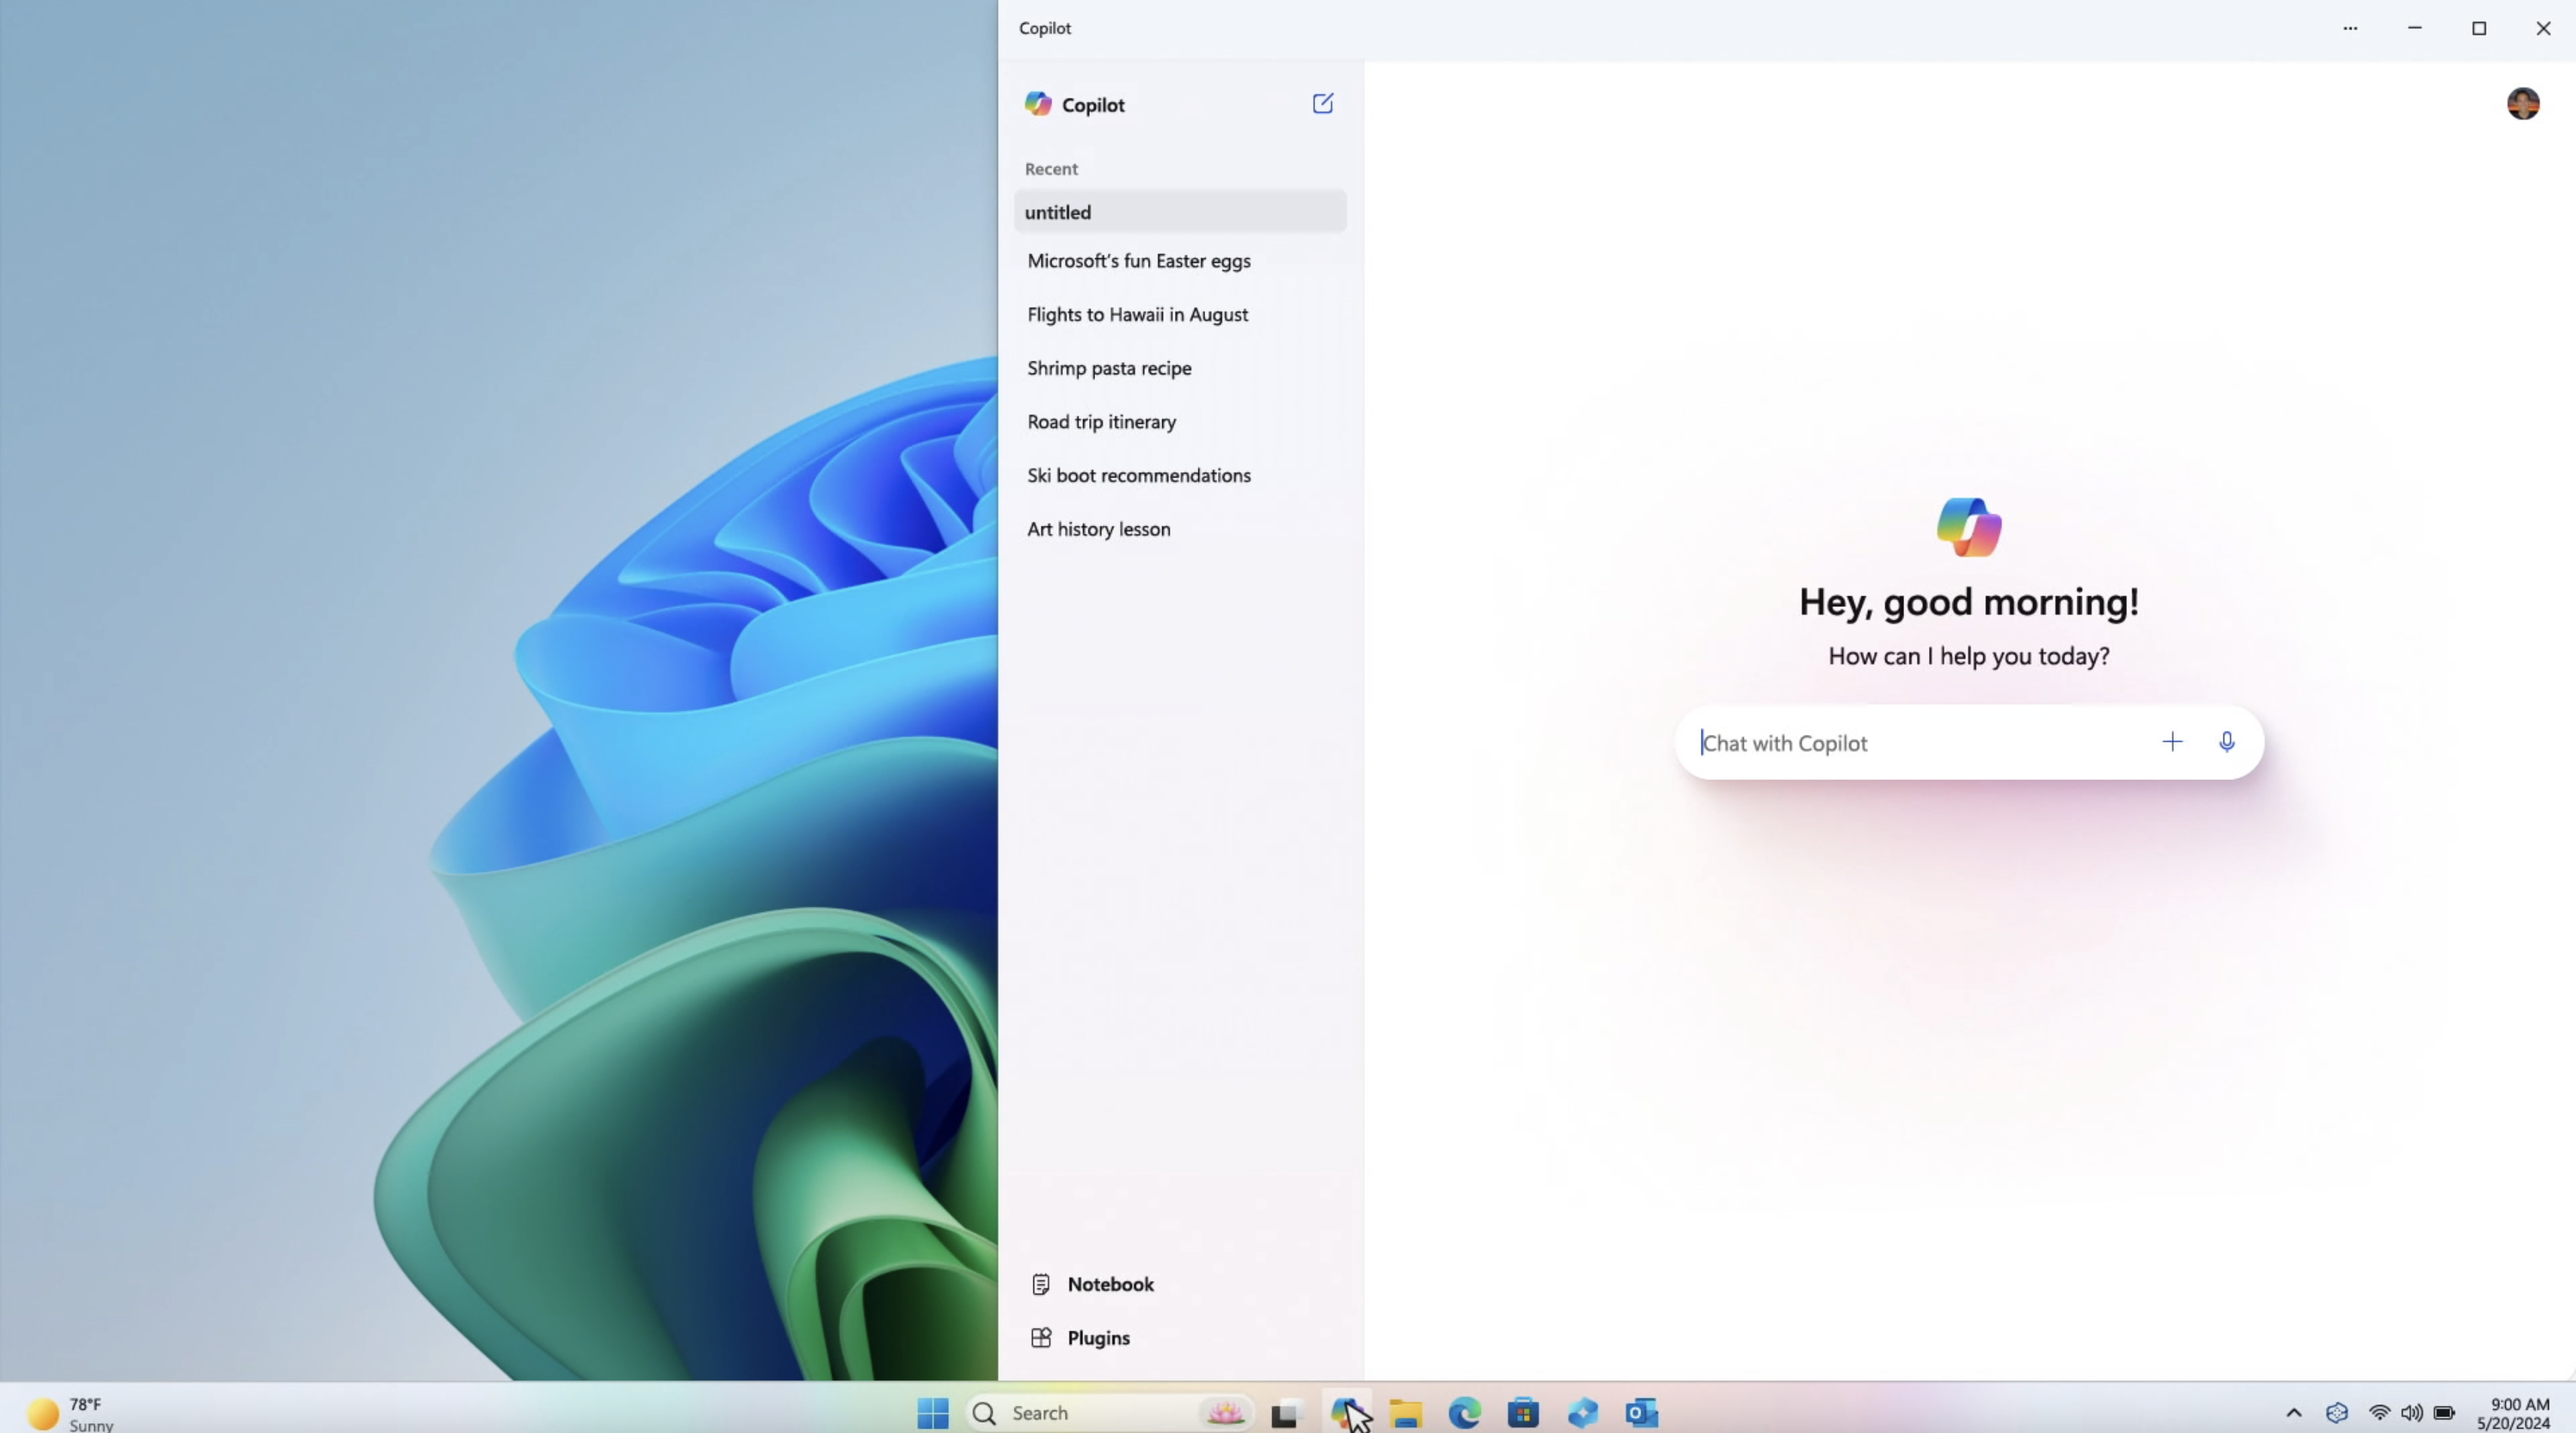The image size is (2576, 1433).
Task: Click the Chat with Copilot input field
Action: tap(1910, 743)
